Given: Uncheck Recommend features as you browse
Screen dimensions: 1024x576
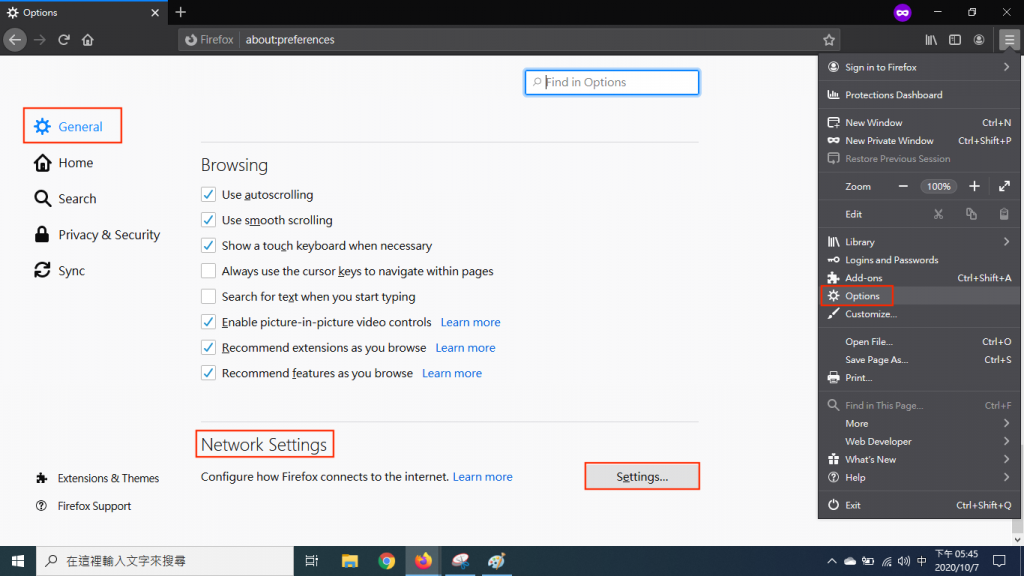Looking at the screenshot, I should click(208, 373).
